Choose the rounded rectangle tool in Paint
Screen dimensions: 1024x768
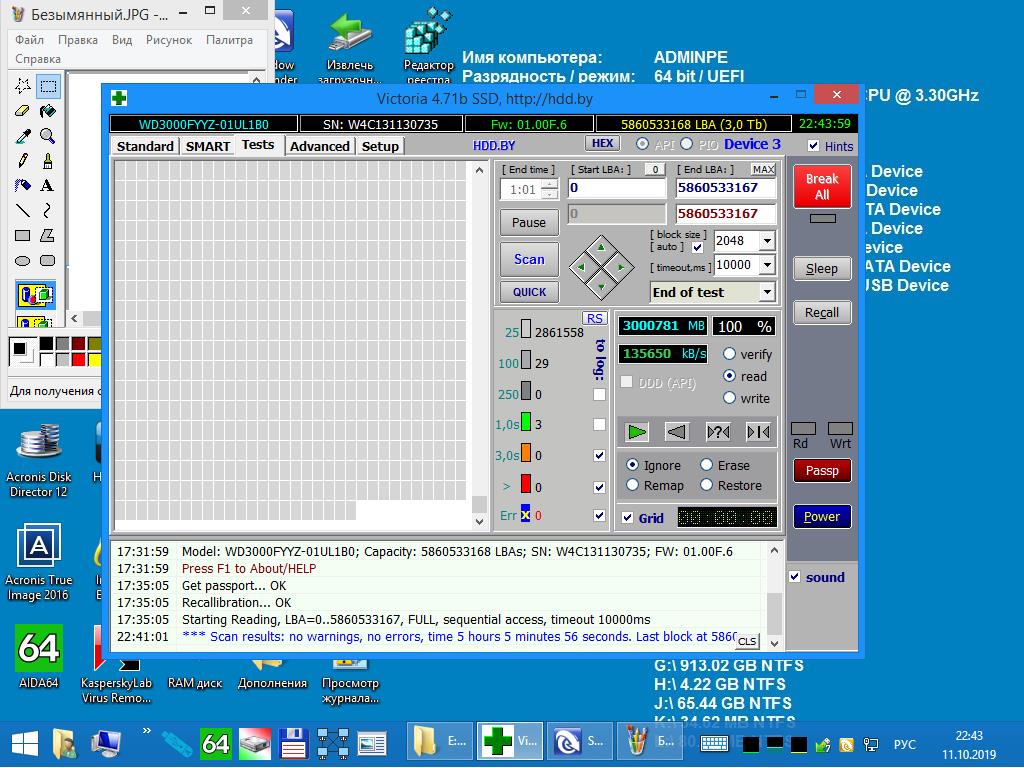click(x=48, y=261)
